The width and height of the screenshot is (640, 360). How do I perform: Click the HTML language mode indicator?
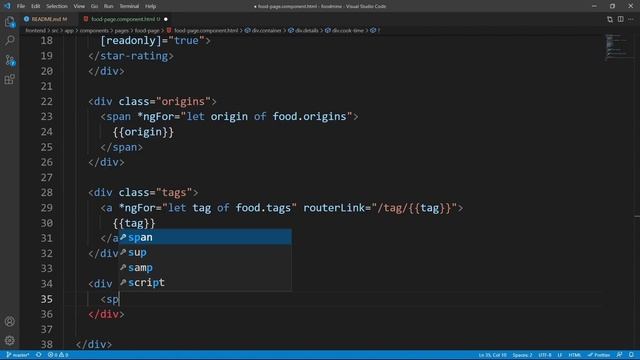click(575, 355)
